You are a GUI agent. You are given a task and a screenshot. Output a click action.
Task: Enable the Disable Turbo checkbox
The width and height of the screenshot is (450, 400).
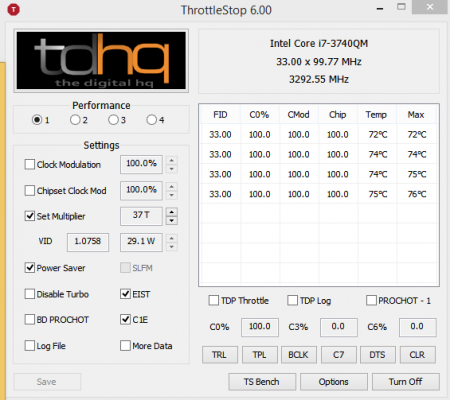[x=30, y=294]
